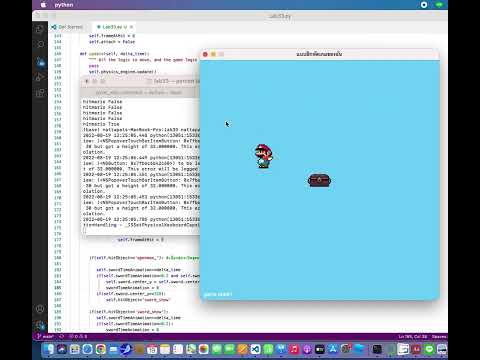This screenshot has height=360, width=480.
Task: Open the Explorer view in the activity bar
Action: [x=40, y=29]
